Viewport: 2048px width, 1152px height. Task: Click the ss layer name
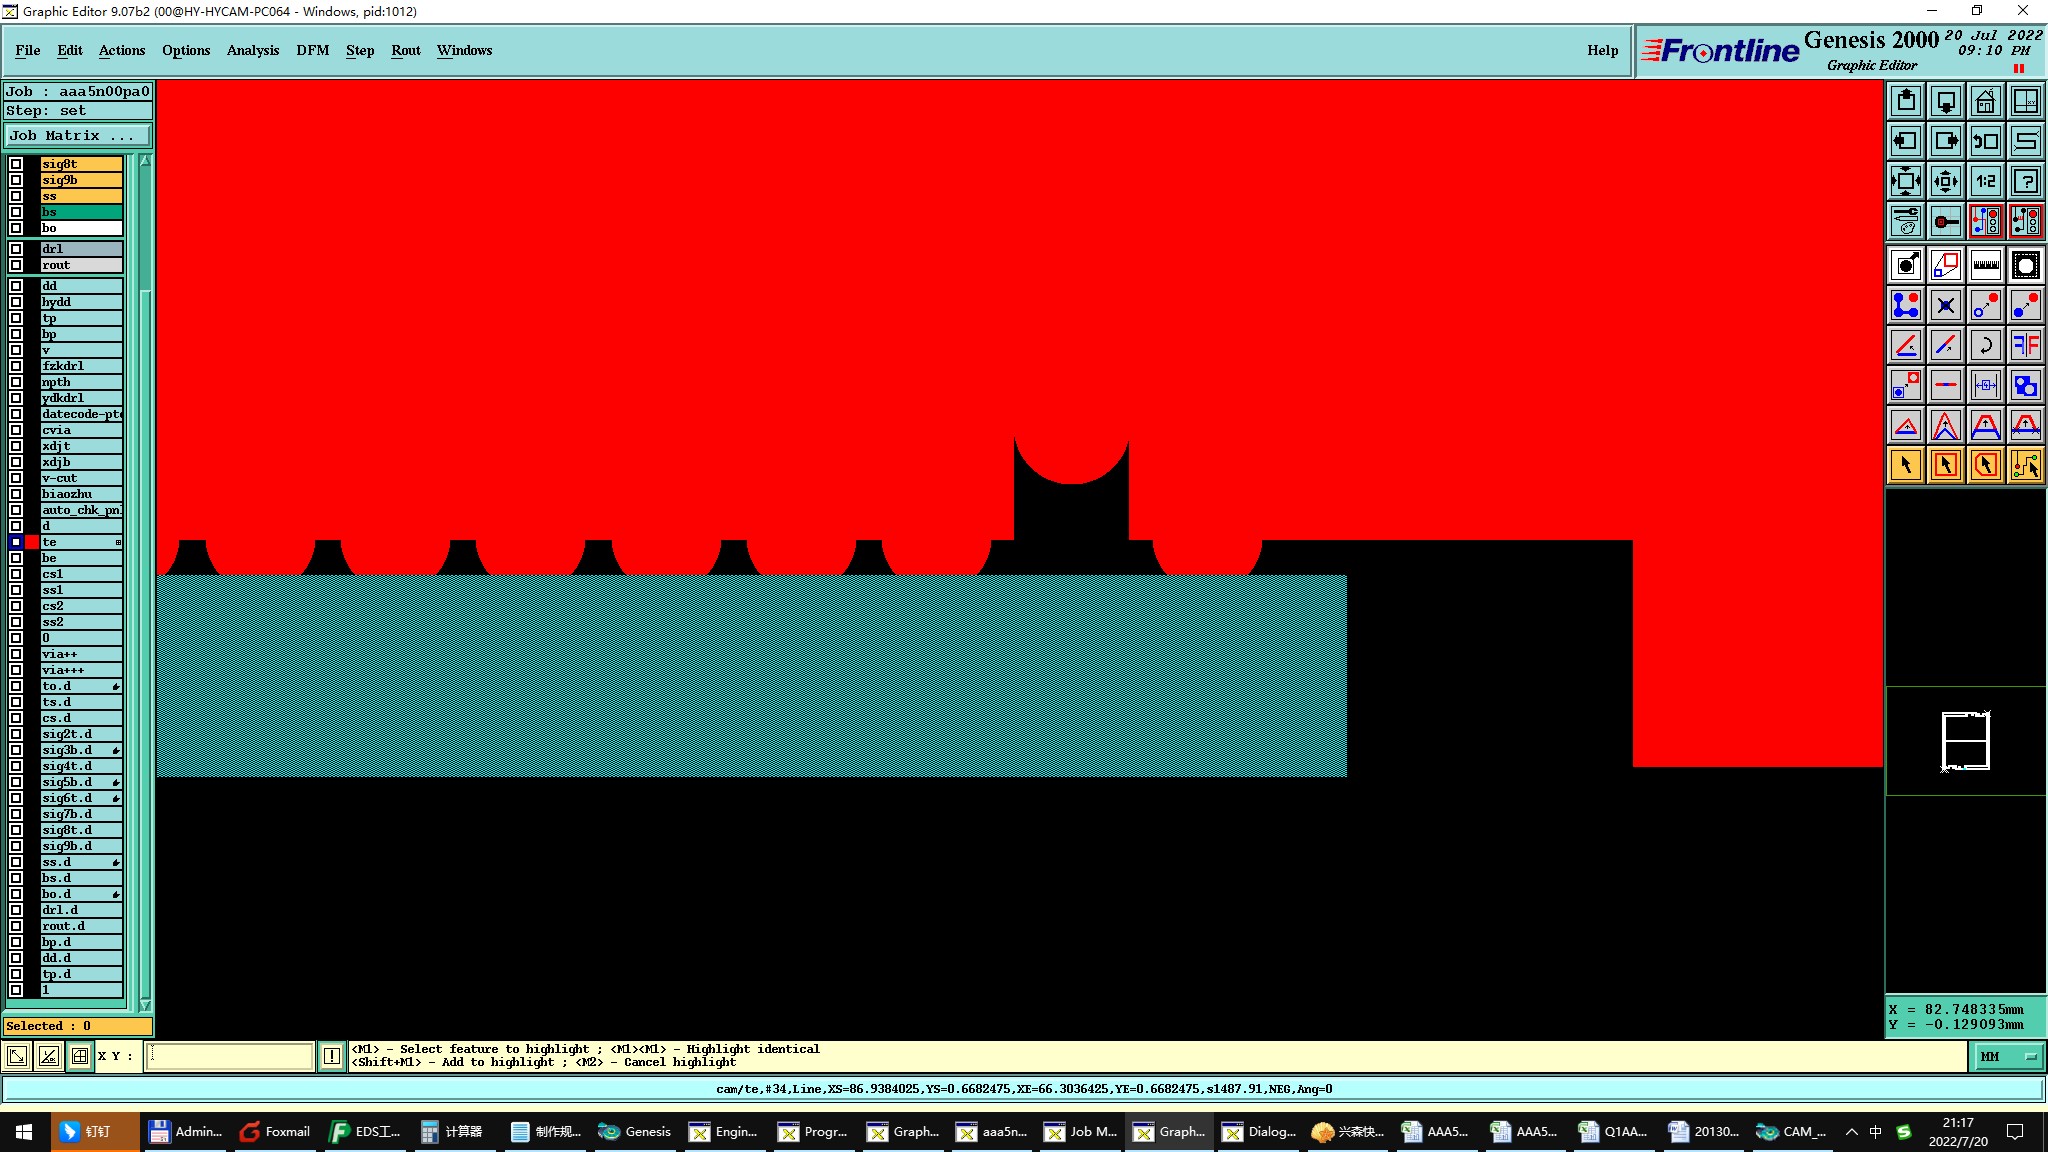pyautogui.click(x=81, y=196)
